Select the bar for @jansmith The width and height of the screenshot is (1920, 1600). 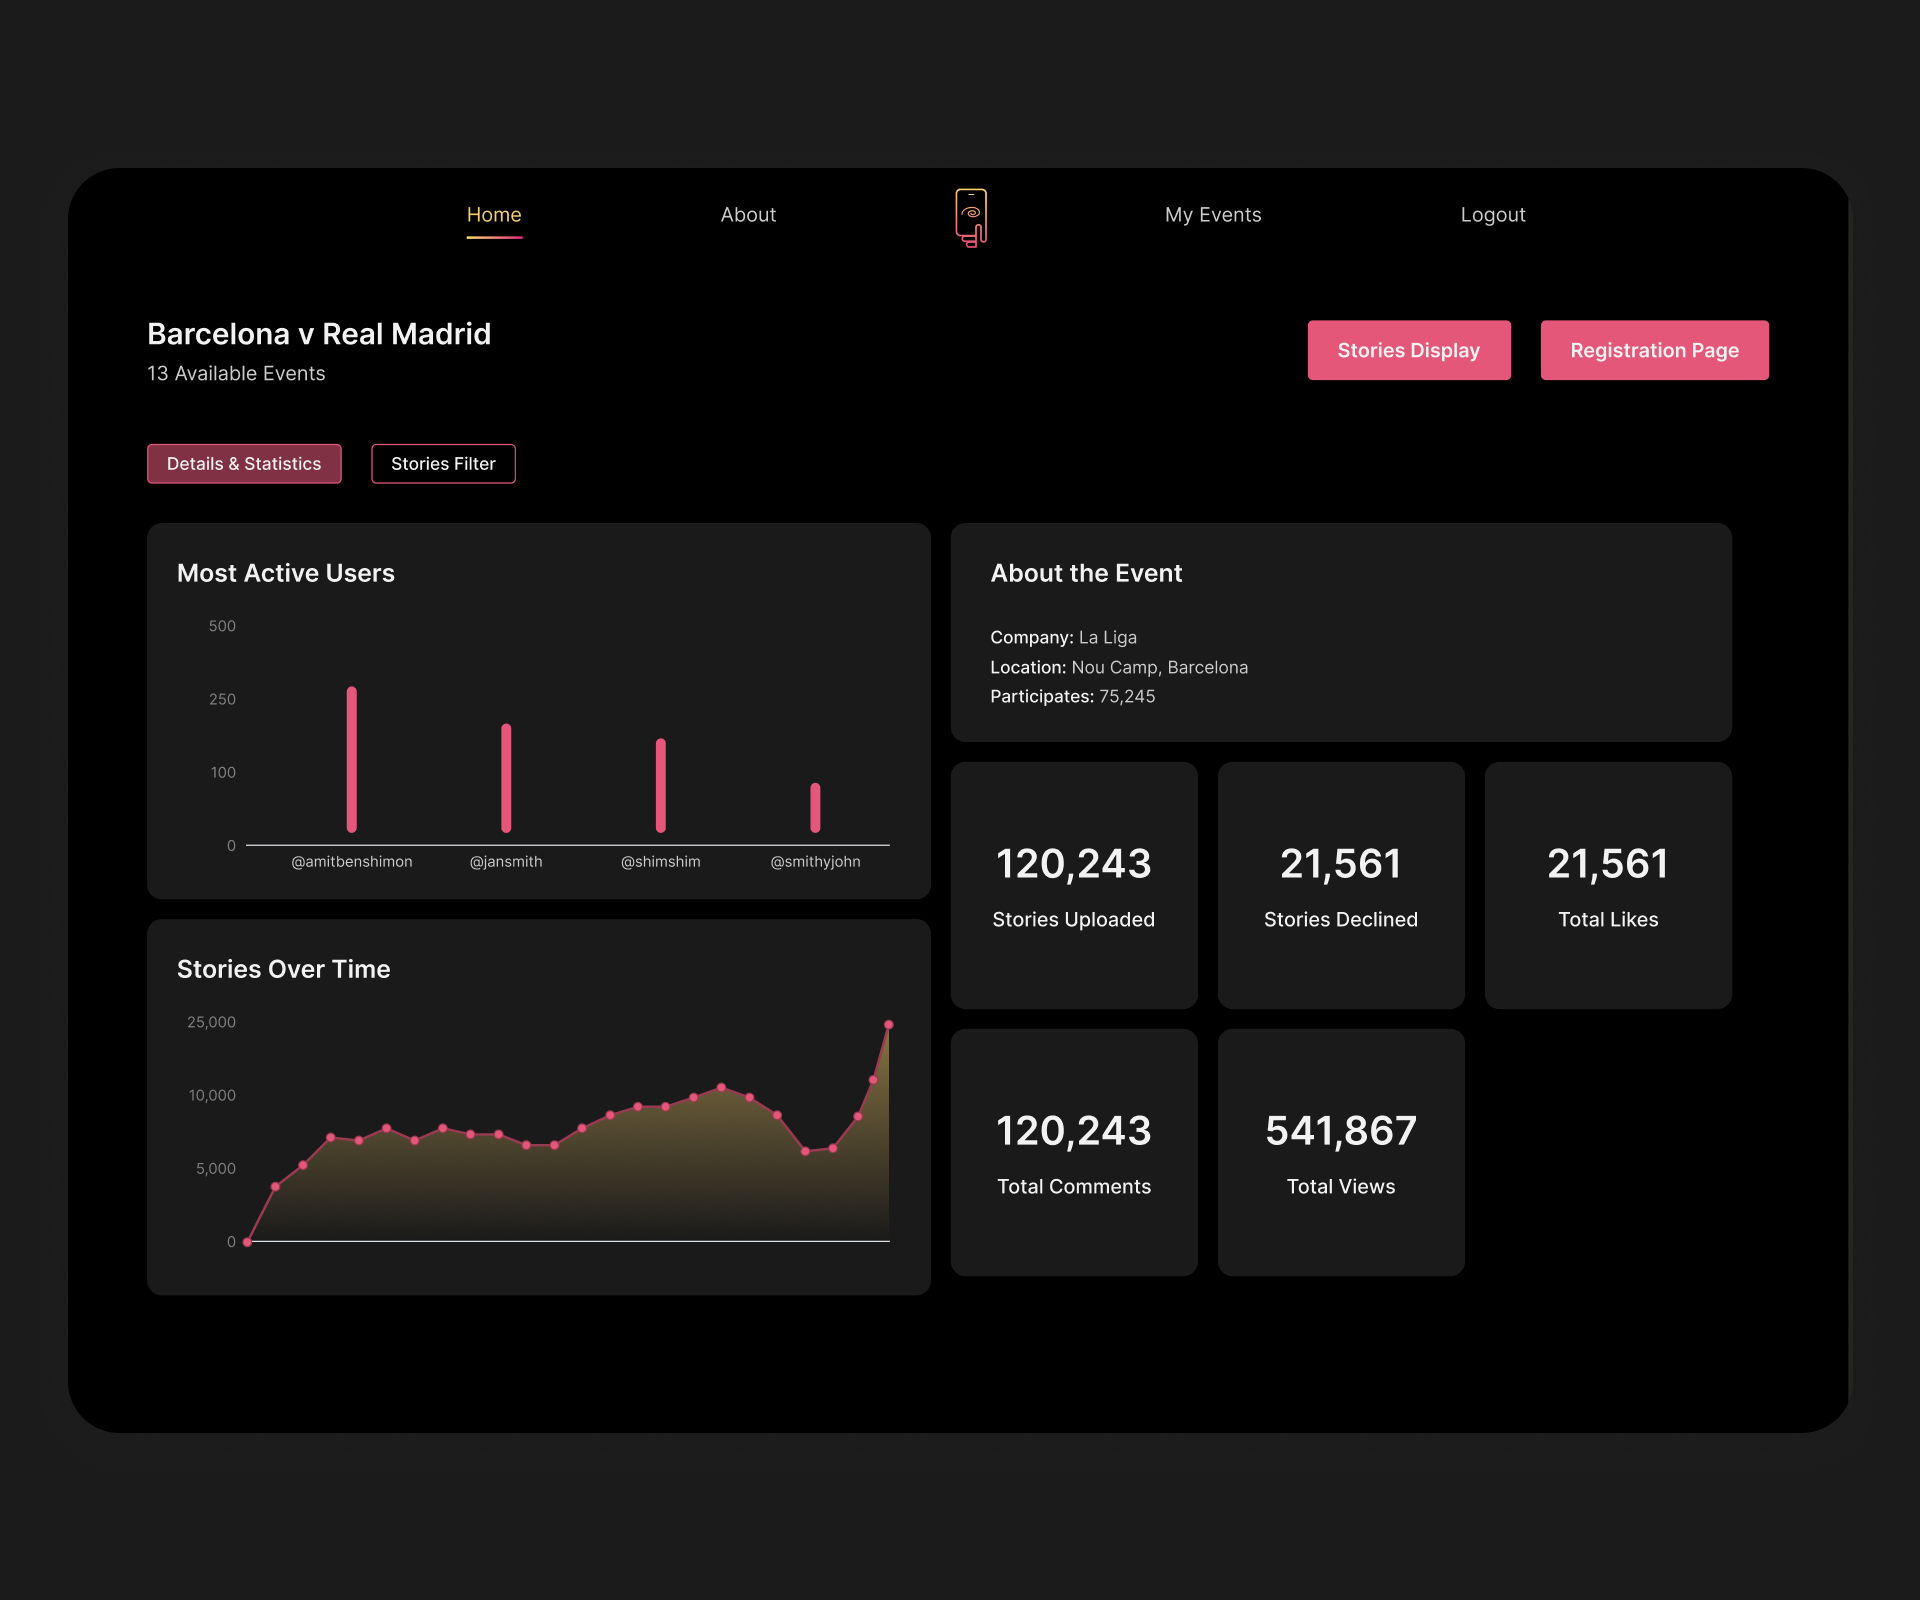click(x=505, y=780)
